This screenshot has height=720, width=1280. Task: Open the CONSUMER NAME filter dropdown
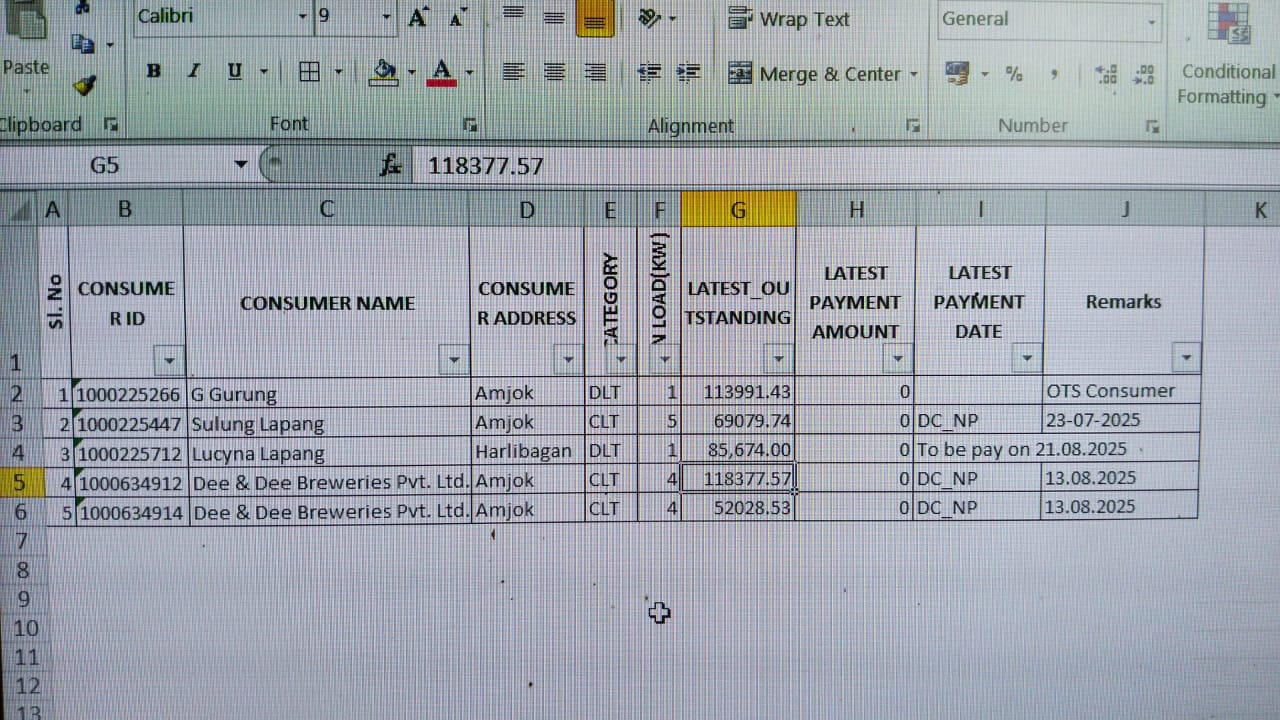[x=455, y=359]
